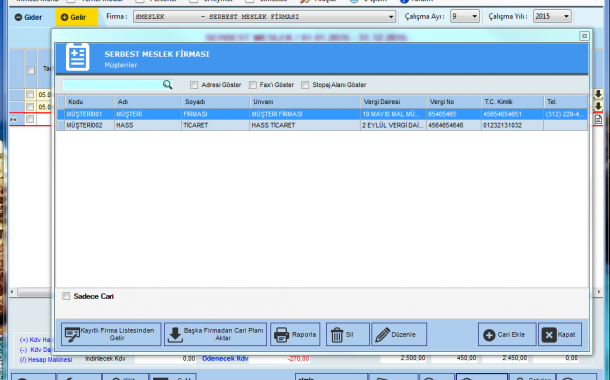This screenshot has height=380, width=610.
Task: Toggle the Fax'ı Göster checkbox
Action: tap(253, 85)
